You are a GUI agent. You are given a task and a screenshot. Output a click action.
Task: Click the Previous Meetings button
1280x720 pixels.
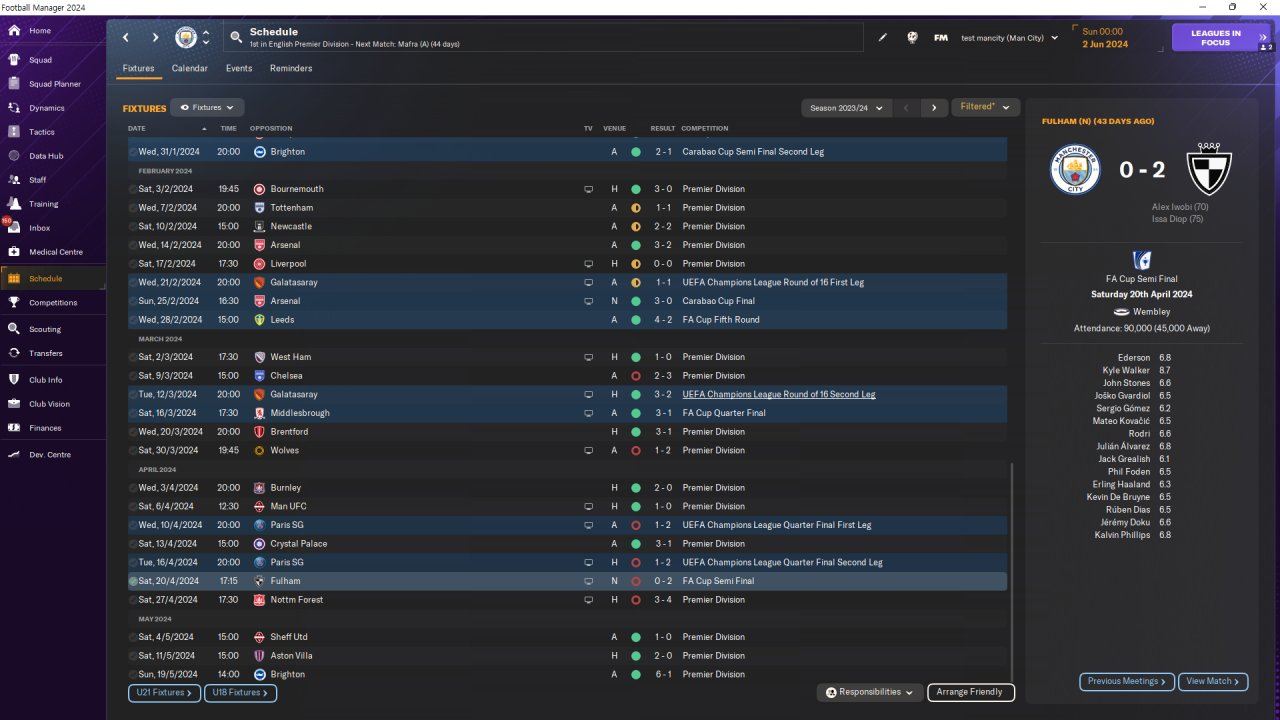1126,681
